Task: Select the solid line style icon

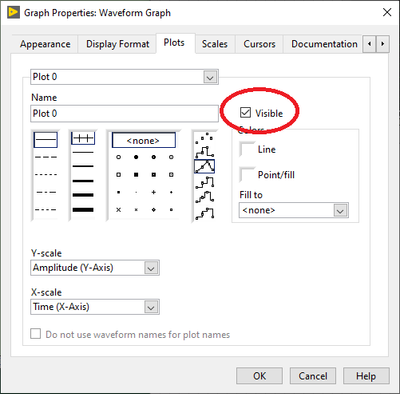Action: pos(46,140)
